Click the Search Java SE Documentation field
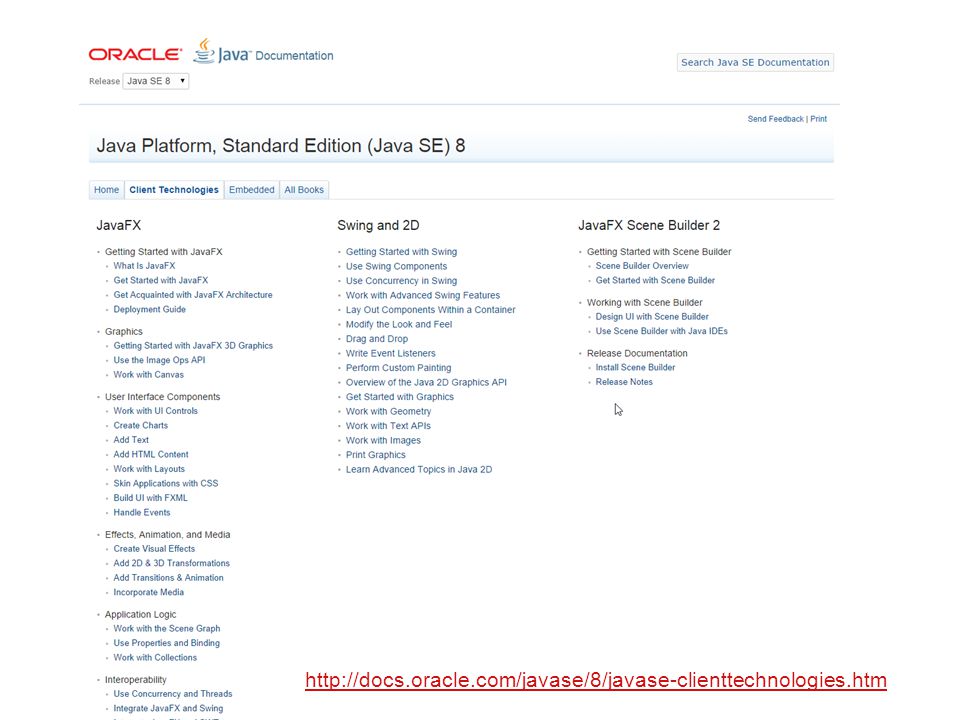The width and height of the screenshot is (960, 720). pos(755,62)
